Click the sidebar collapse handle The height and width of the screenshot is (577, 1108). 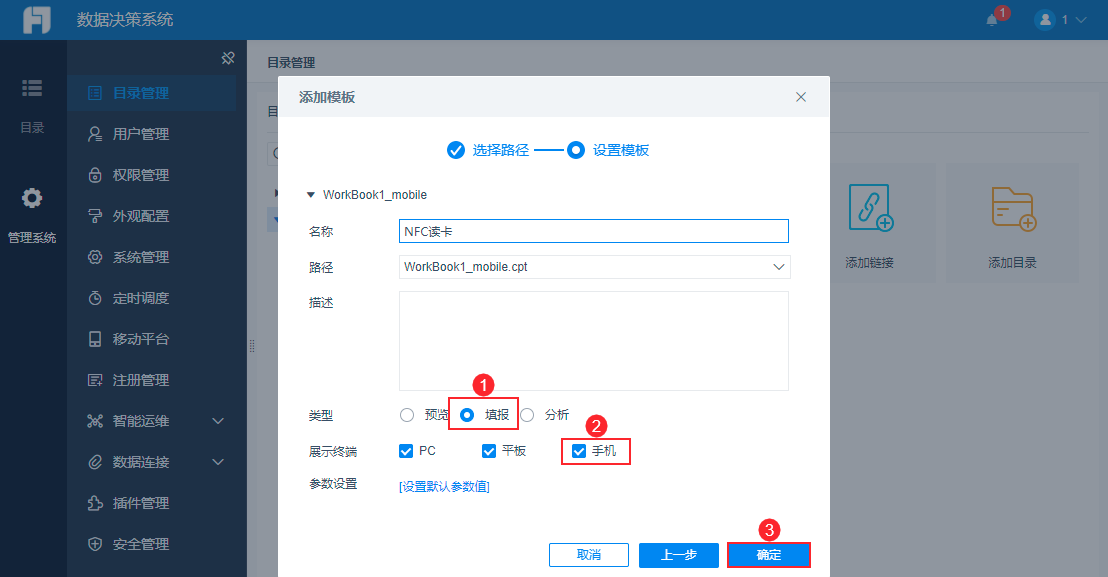(252, 346)
